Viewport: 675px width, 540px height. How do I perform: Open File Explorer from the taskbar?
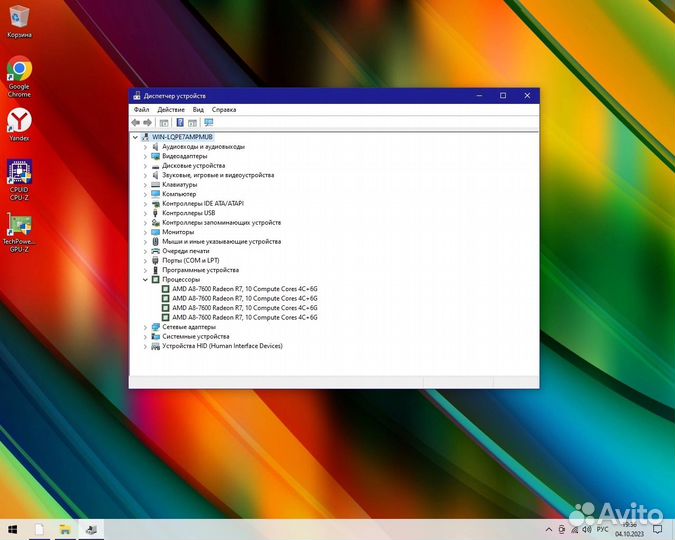click(65, 530)
